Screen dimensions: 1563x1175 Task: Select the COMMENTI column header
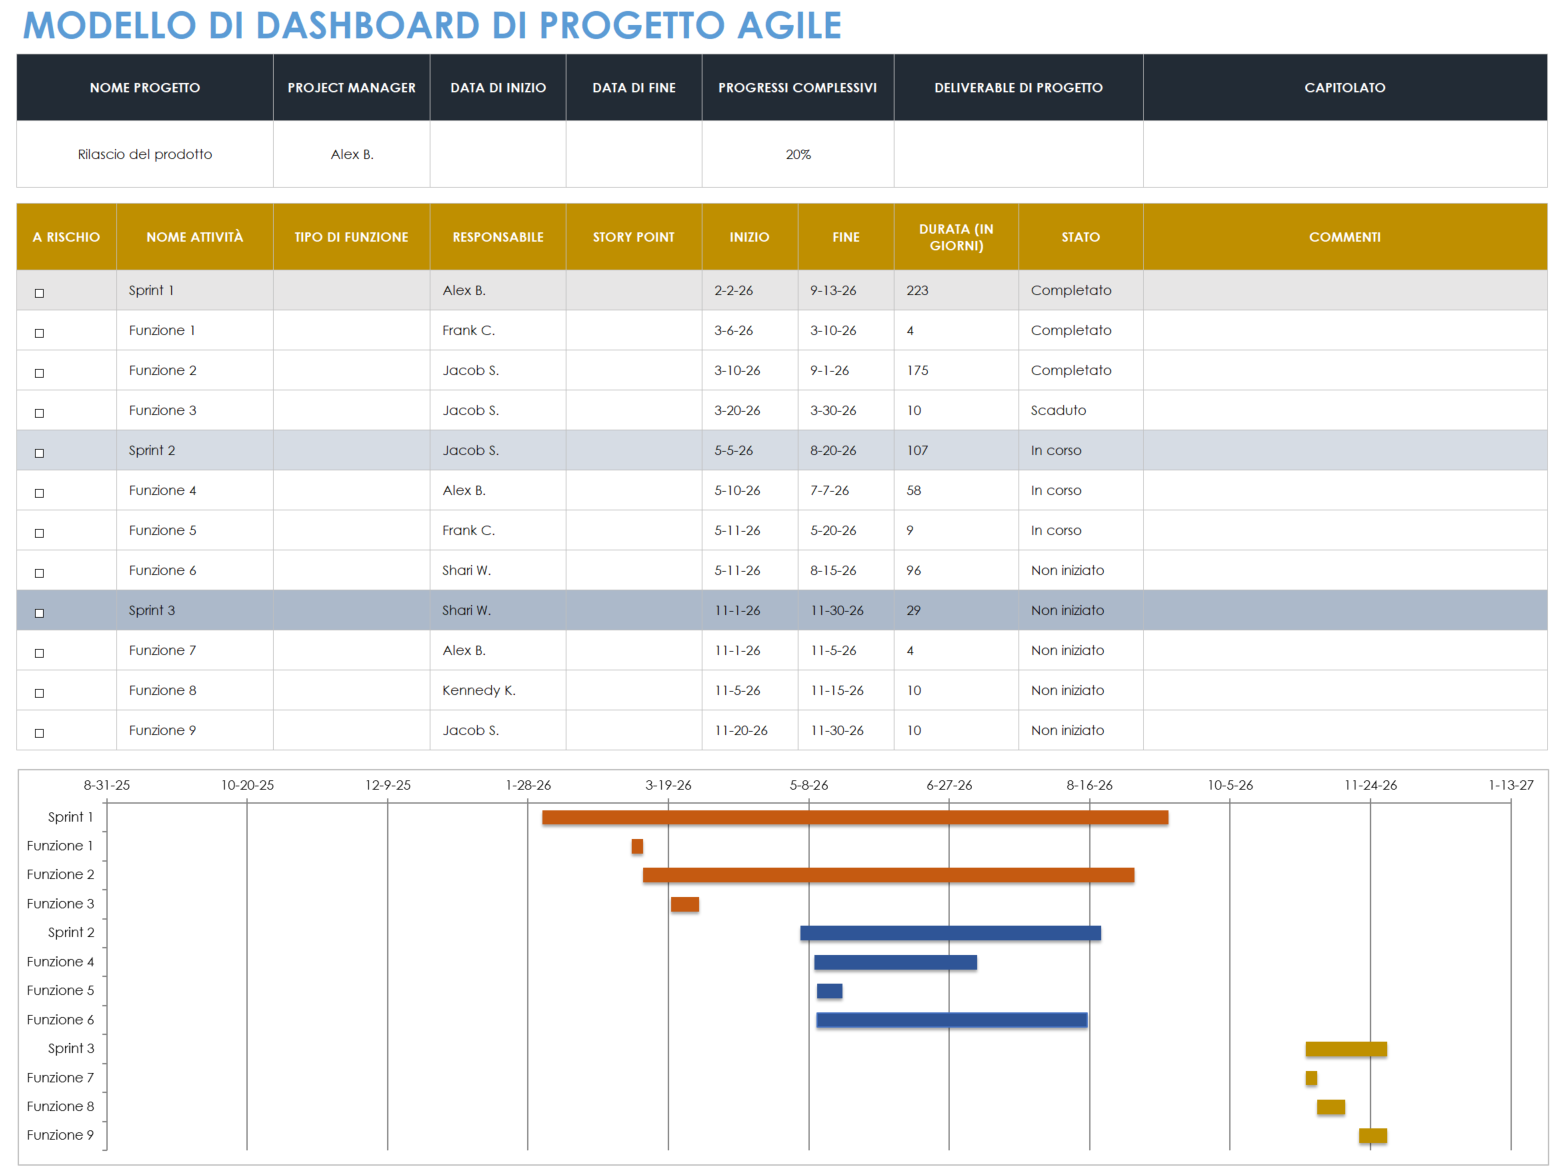[1345, 237]
